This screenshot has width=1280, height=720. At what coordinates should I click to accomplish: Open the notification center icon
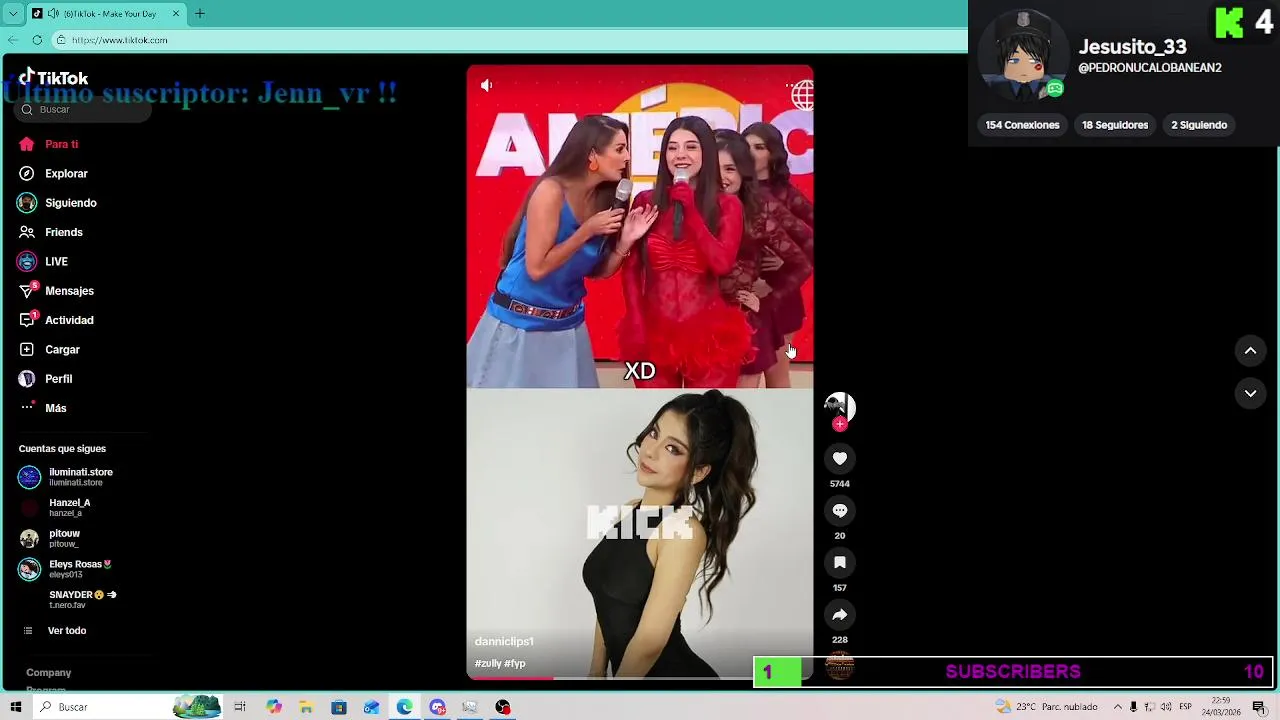coord(1259,707)
